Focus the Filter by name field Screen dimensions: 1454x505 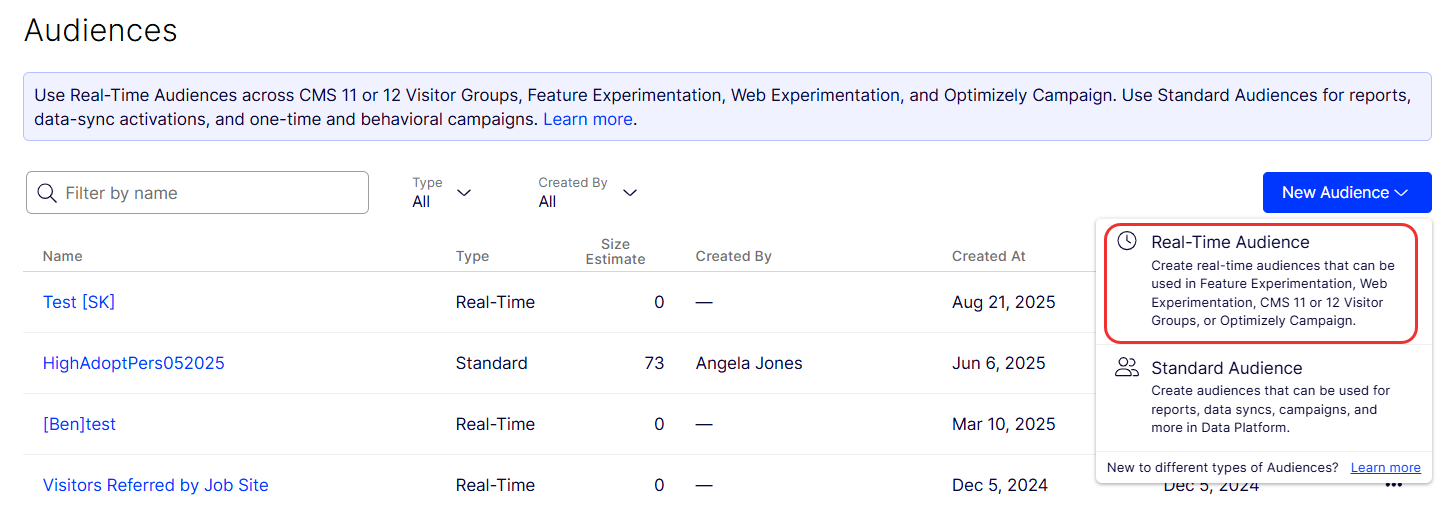coord(210,193)
